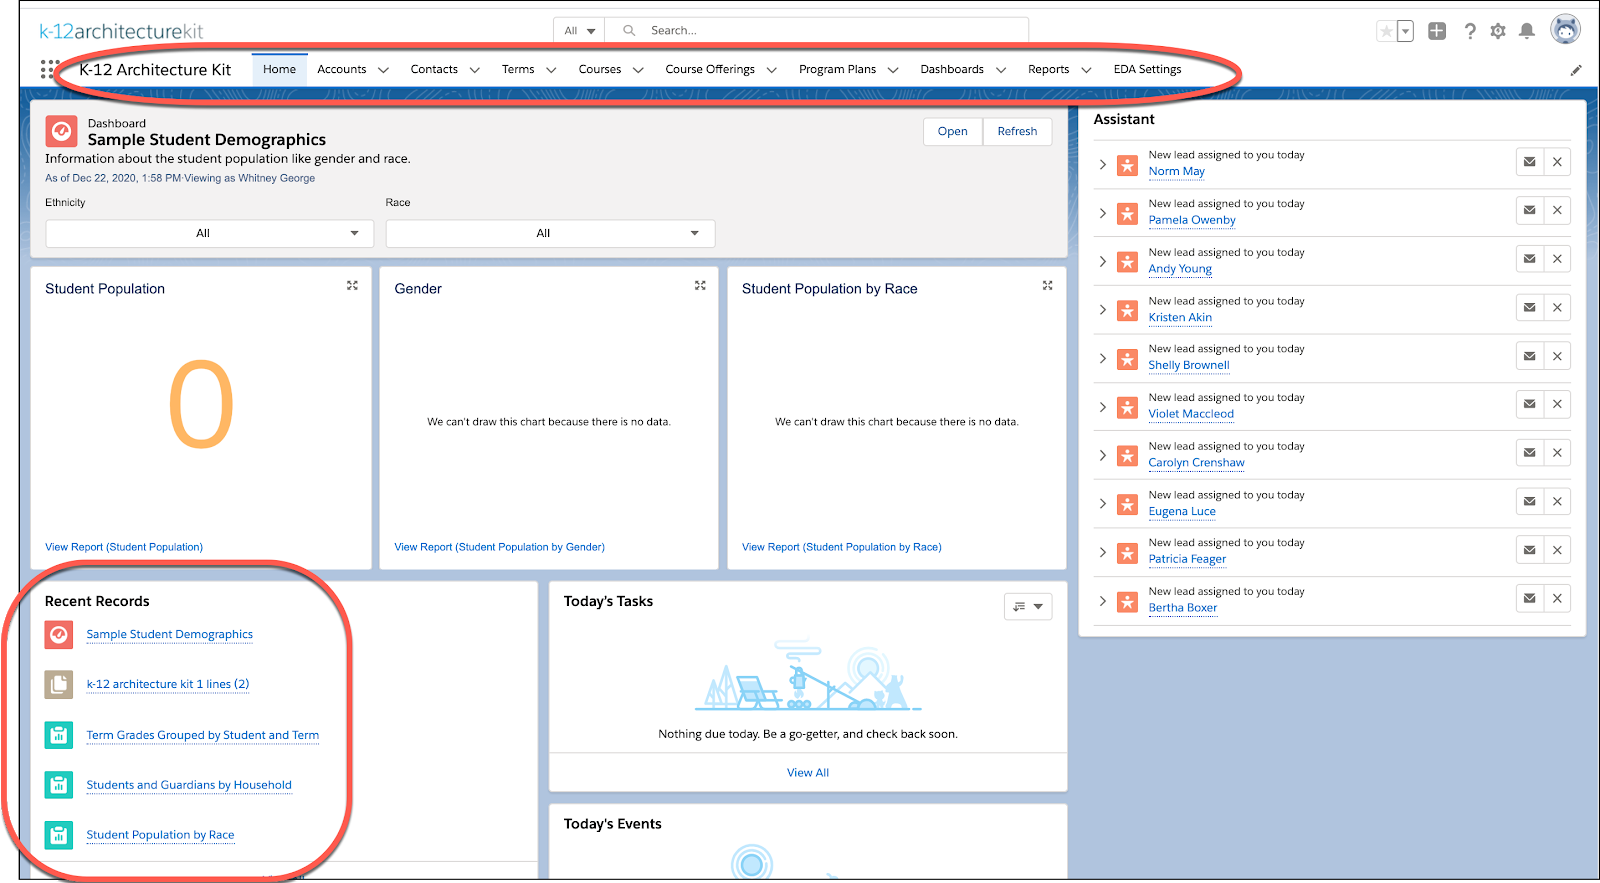This screenshot has height=883, width=1600.
Task: Open the Student Population by Race record
Action: 160,835
